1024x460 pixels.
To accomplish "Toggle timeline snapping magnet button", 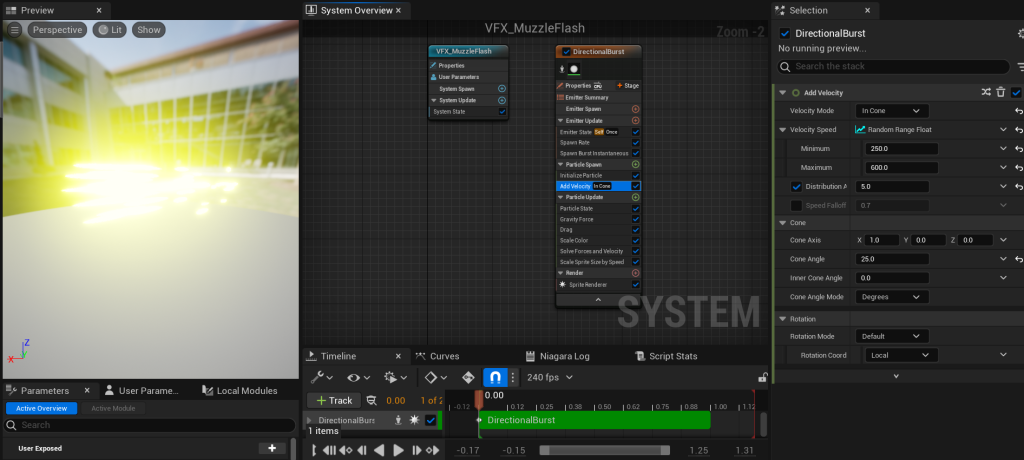I will click(494, 377).
